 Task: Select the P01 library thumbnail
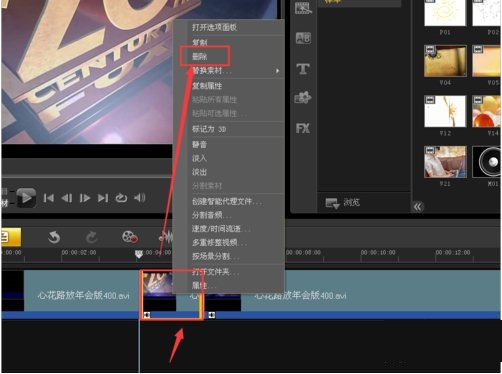[445, 13]
